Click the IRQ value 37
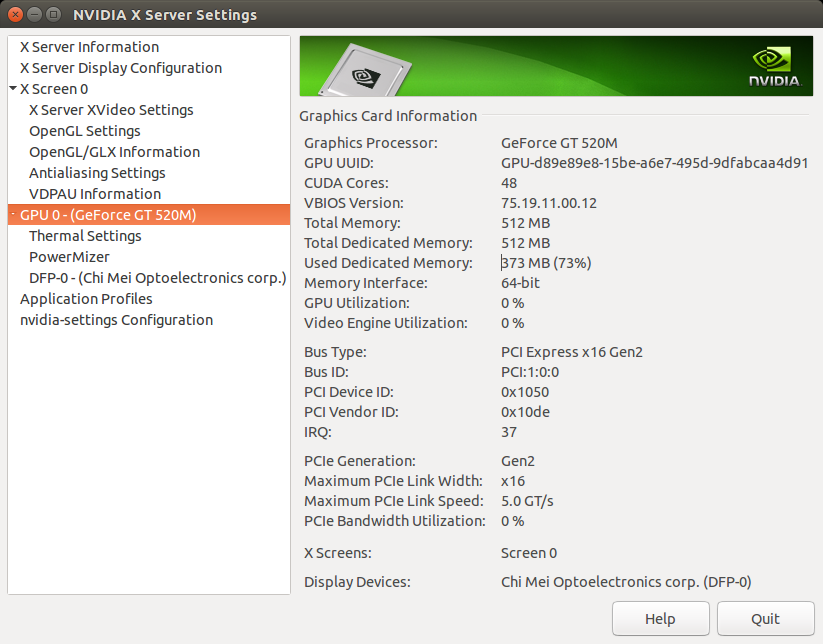 [509, 432]
